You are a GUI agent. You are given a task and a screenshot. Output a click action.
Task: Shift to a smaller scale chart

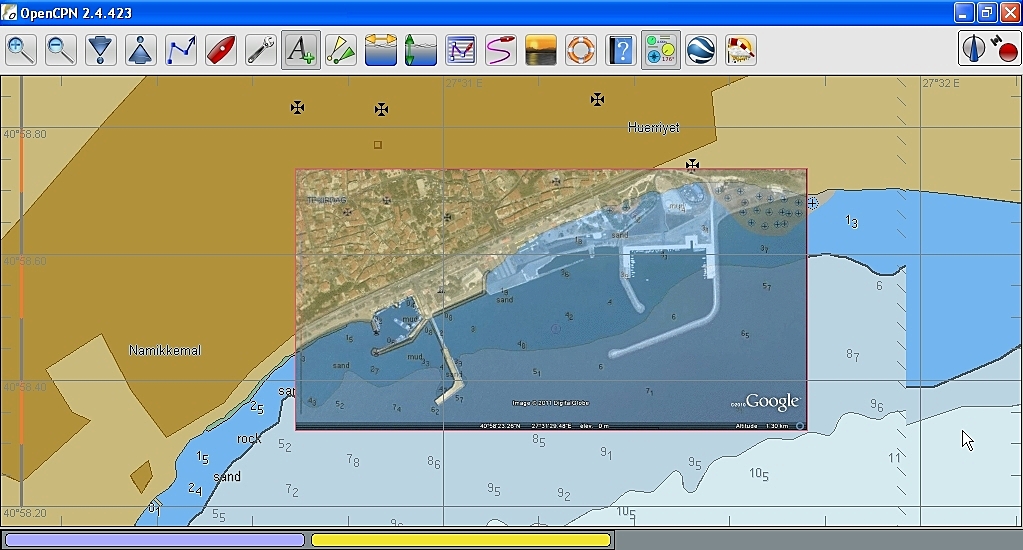140,50
